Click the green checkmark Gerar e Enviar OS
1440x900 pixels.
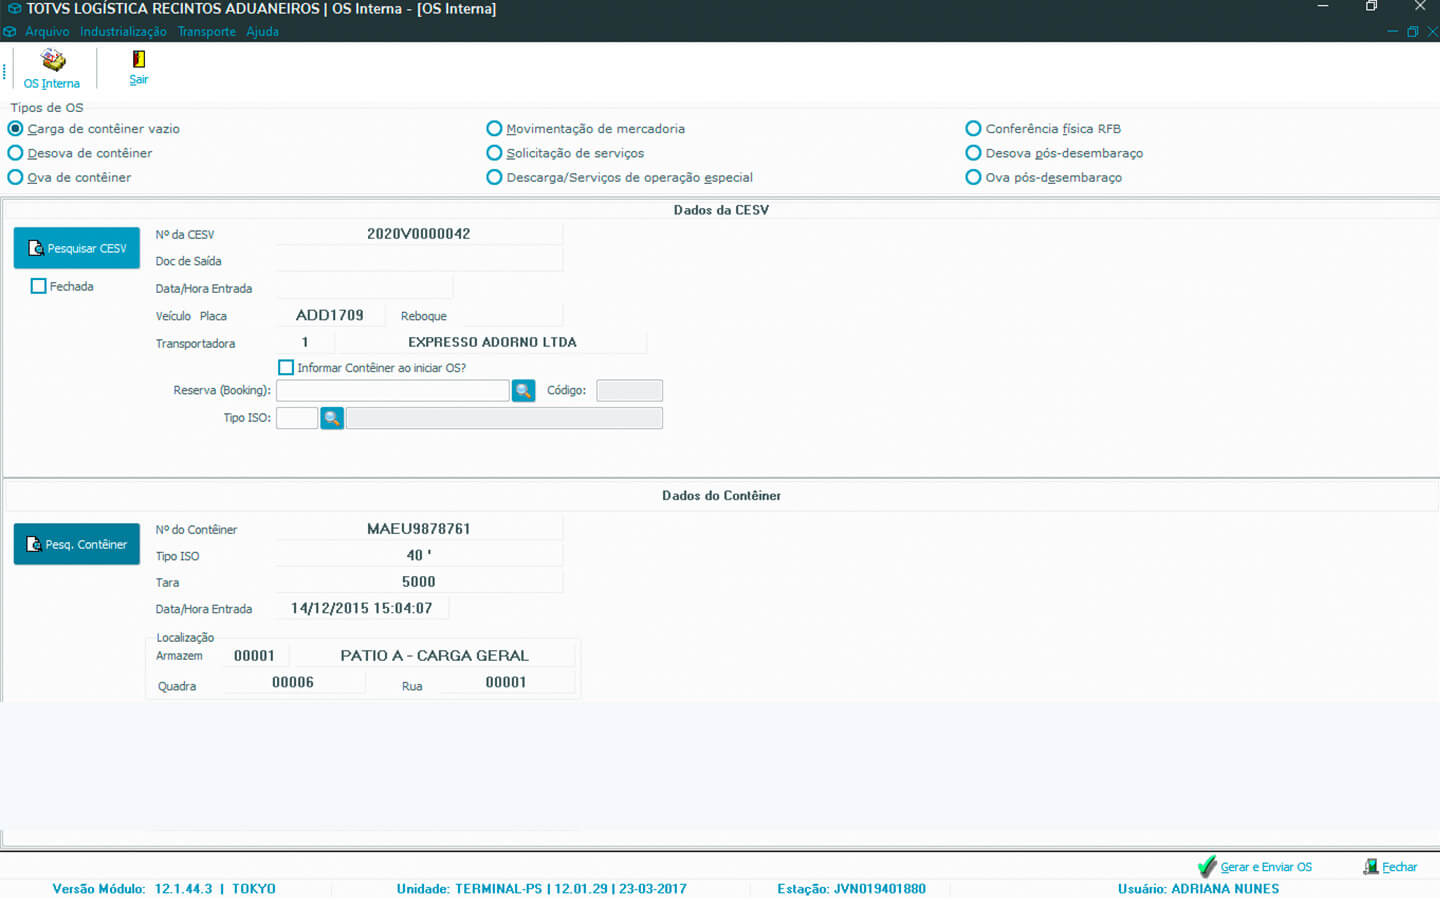pos(1207,867)
